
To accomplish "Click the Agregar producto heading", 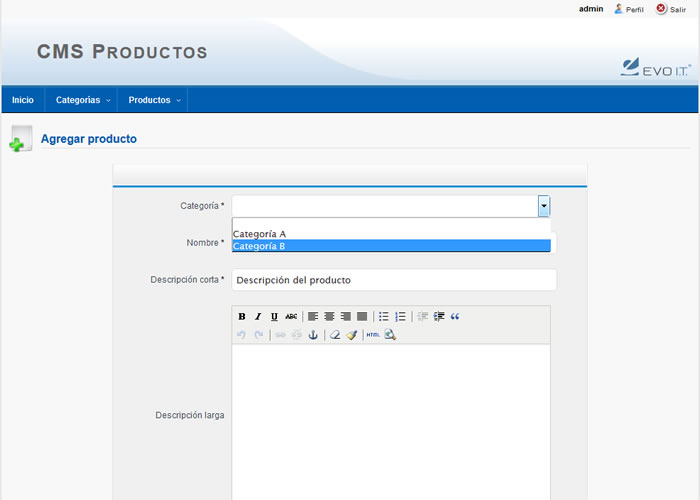I will pos(88,139).
